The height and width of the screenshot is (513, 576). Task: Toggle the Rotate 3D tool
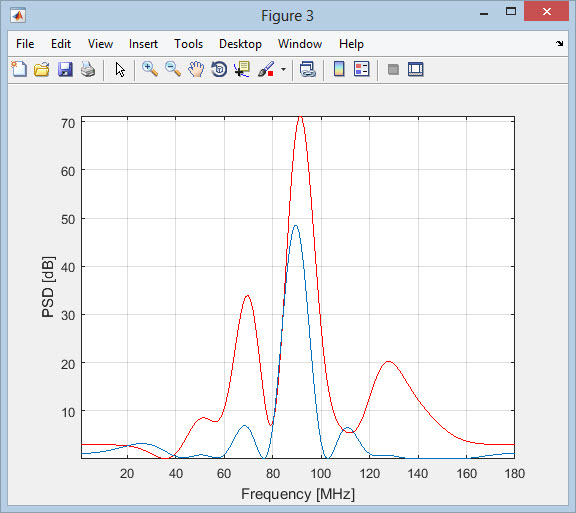(219, 69)
